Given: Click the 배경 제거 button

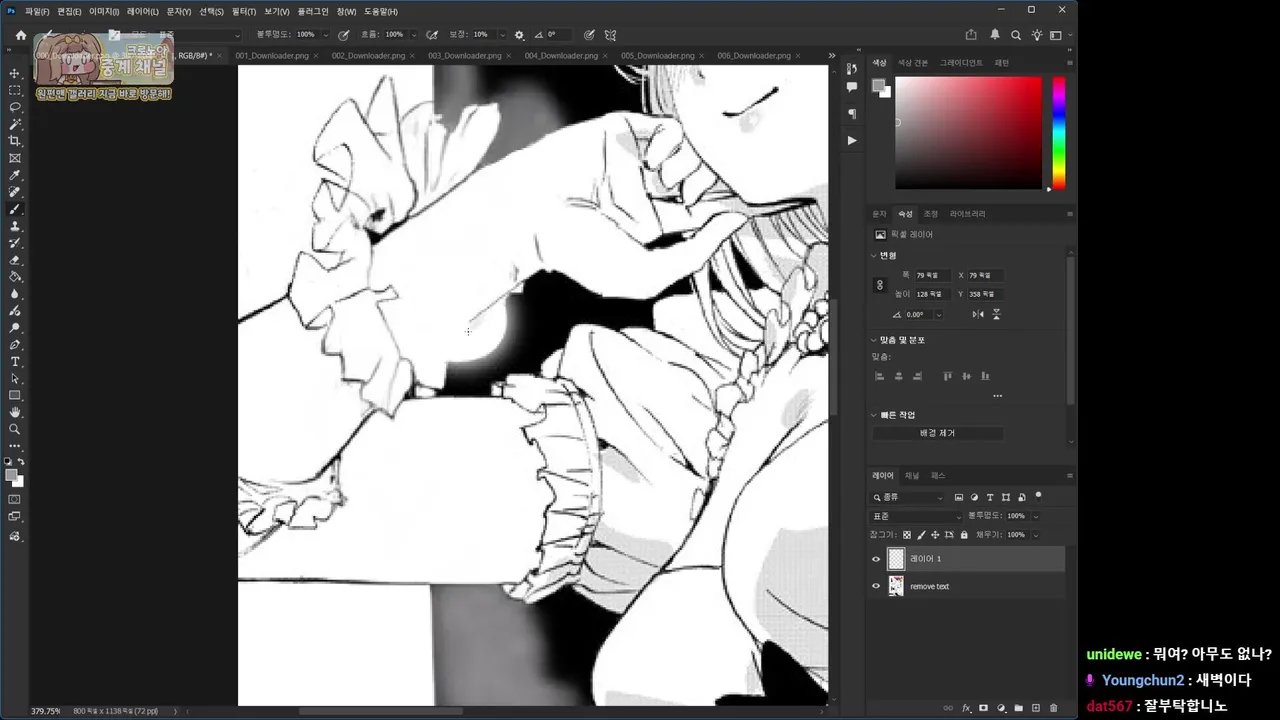Looking at the screenshot, I should pos(938,433).
